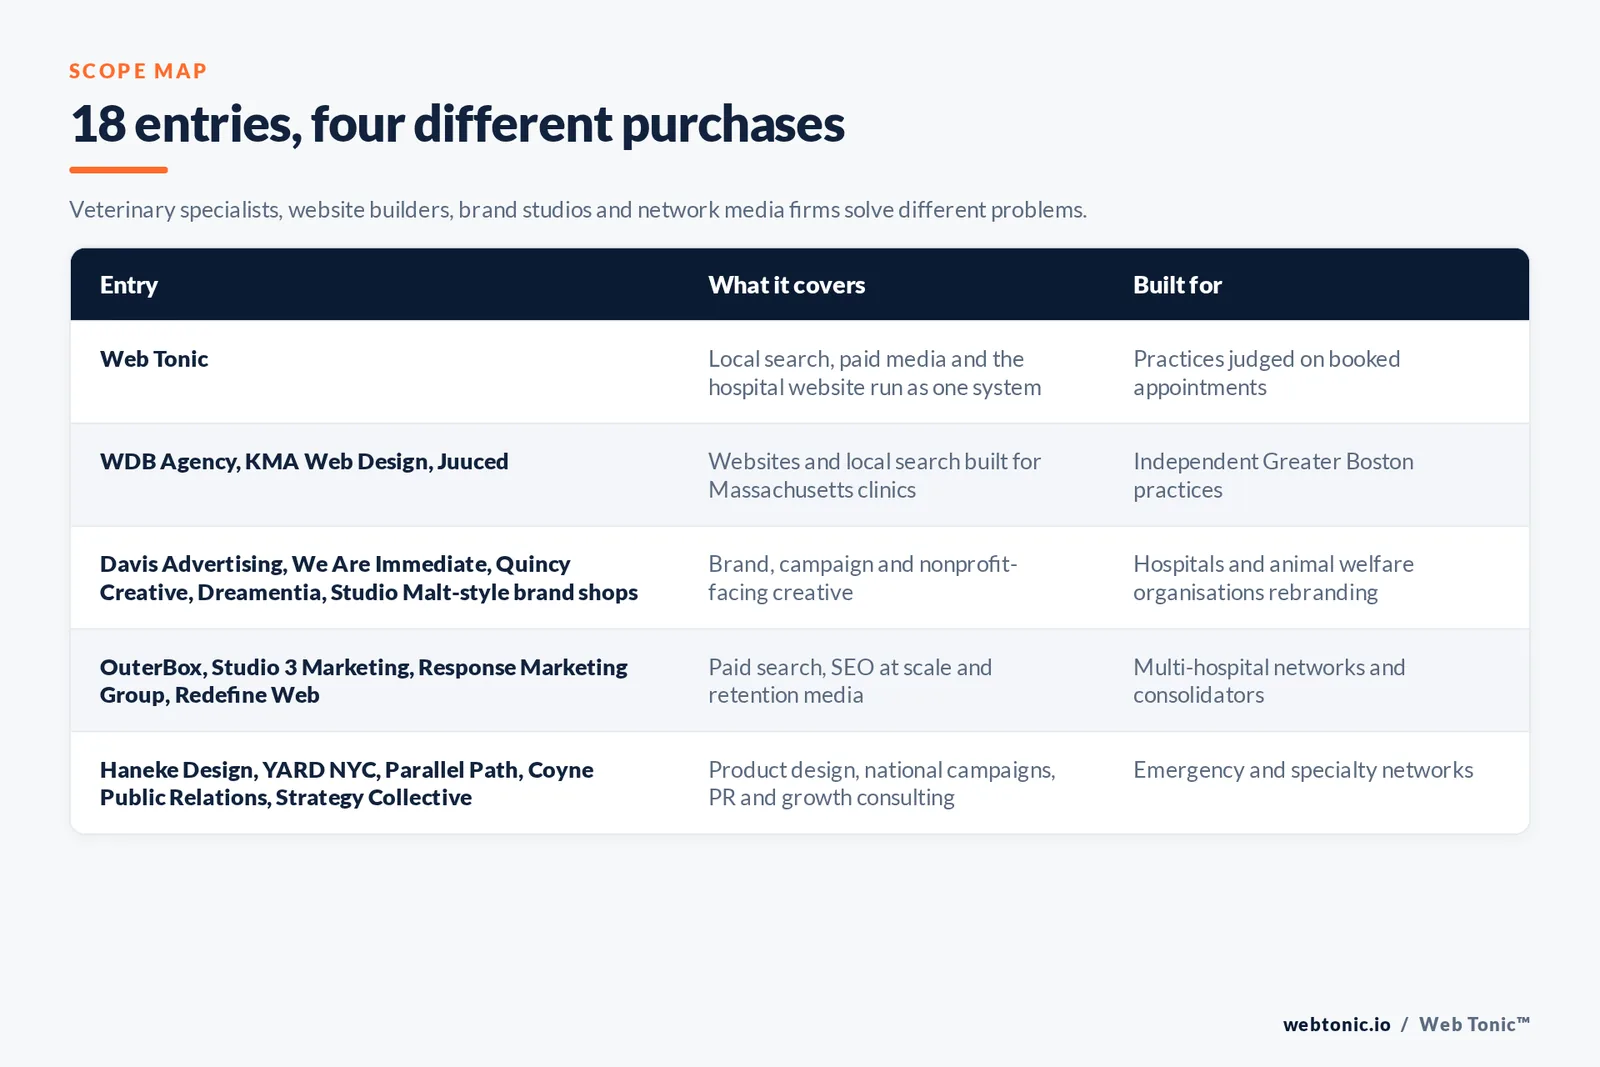Click the SCOPE MAP label
Screen dimensions: 1600x1067
click(138, 71)
